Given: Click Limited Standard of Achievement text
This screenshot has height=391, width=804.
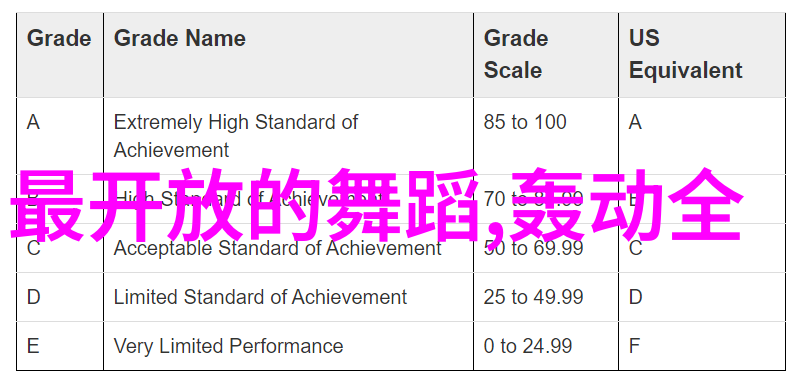Looking at the screenshot, I should [x=260, y=297].
